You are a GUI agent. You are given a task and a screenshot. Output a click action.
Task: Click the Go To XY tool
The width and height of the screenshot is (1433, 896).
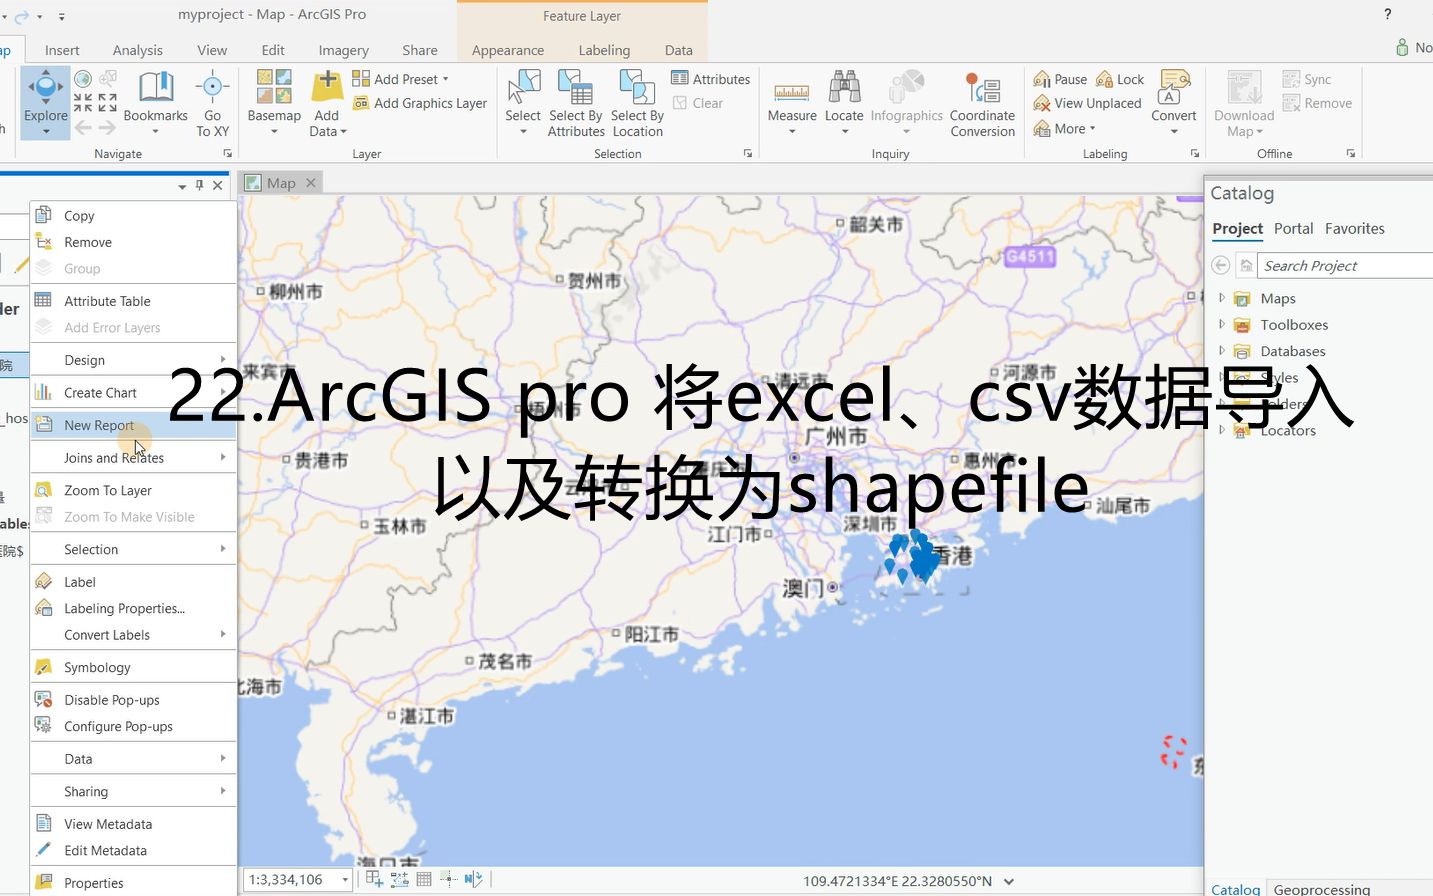212,102
